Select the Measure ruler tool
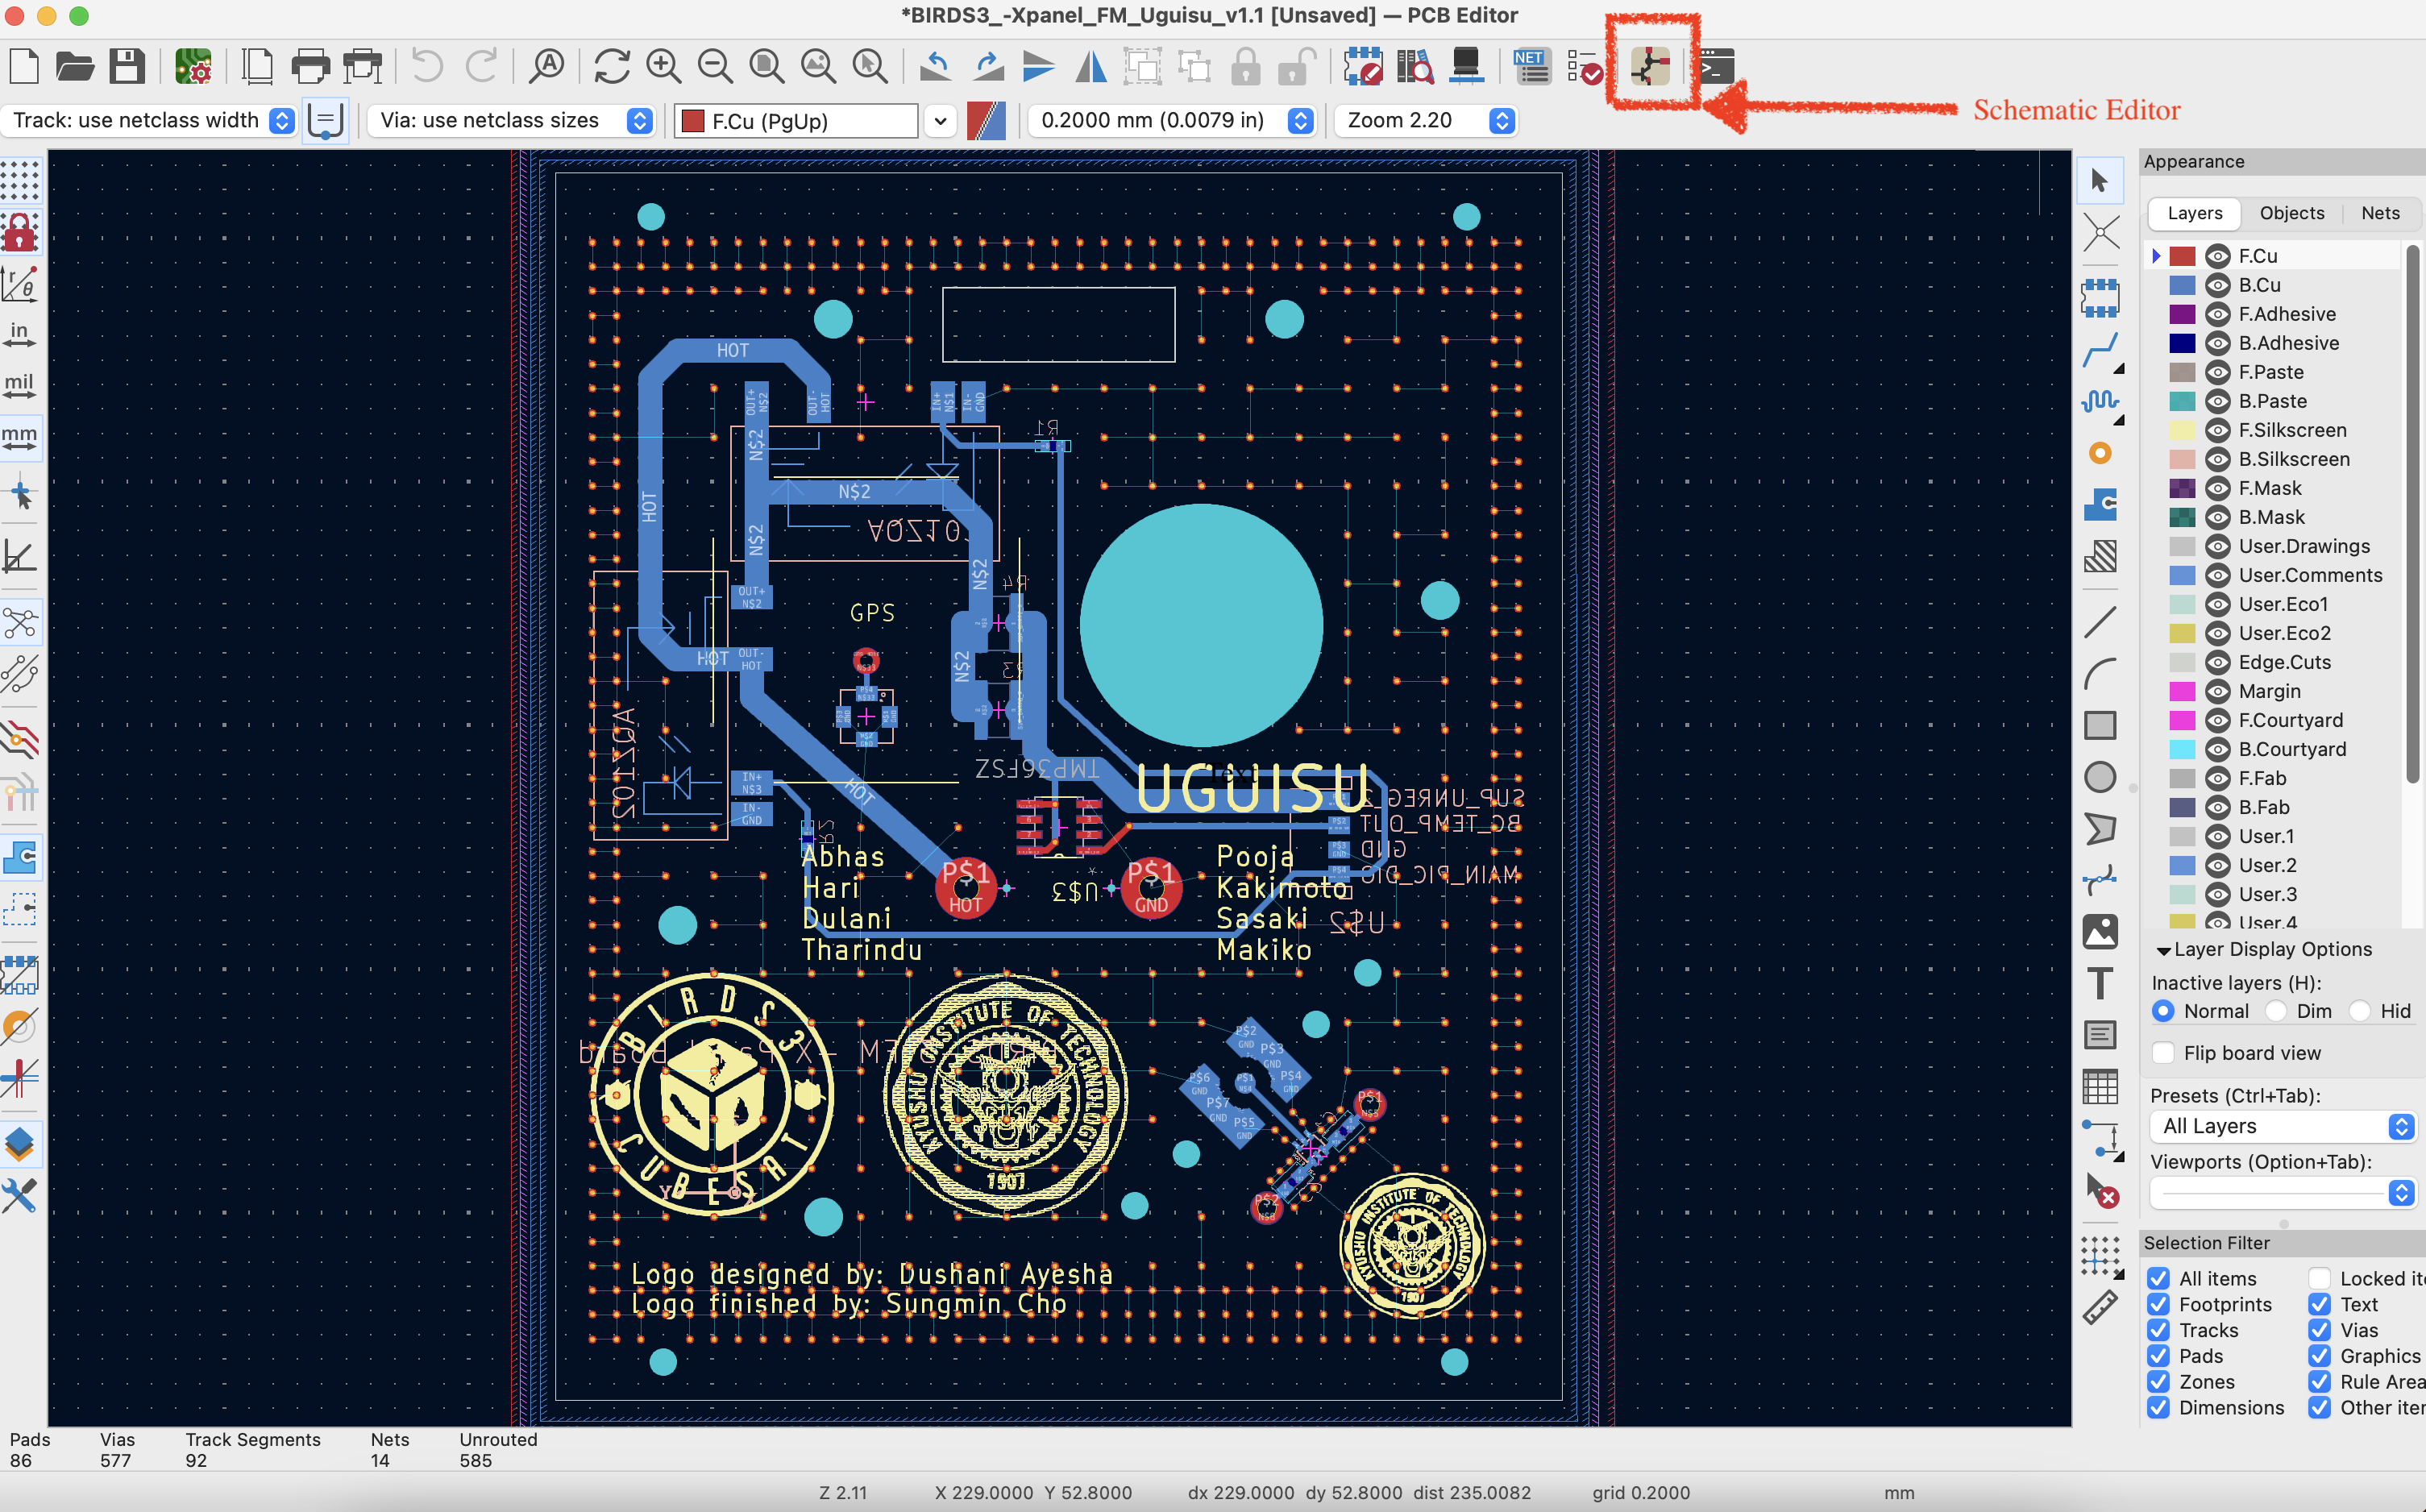 [x=2099, y=1308]
